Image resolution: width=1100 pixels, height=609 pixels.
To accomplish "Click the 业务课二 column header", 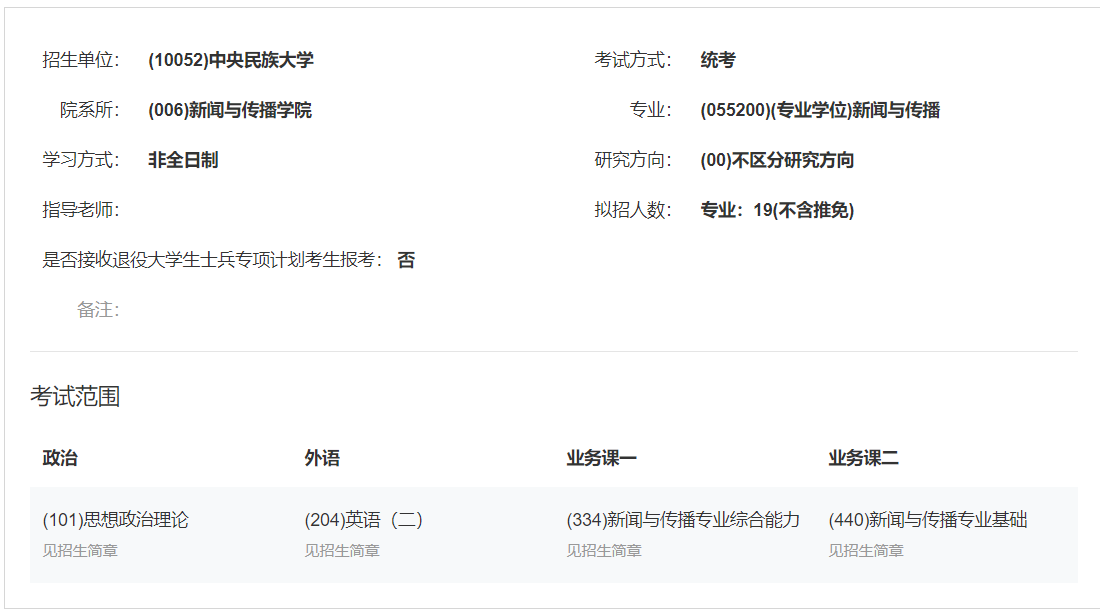I will (x=863, y=458).
